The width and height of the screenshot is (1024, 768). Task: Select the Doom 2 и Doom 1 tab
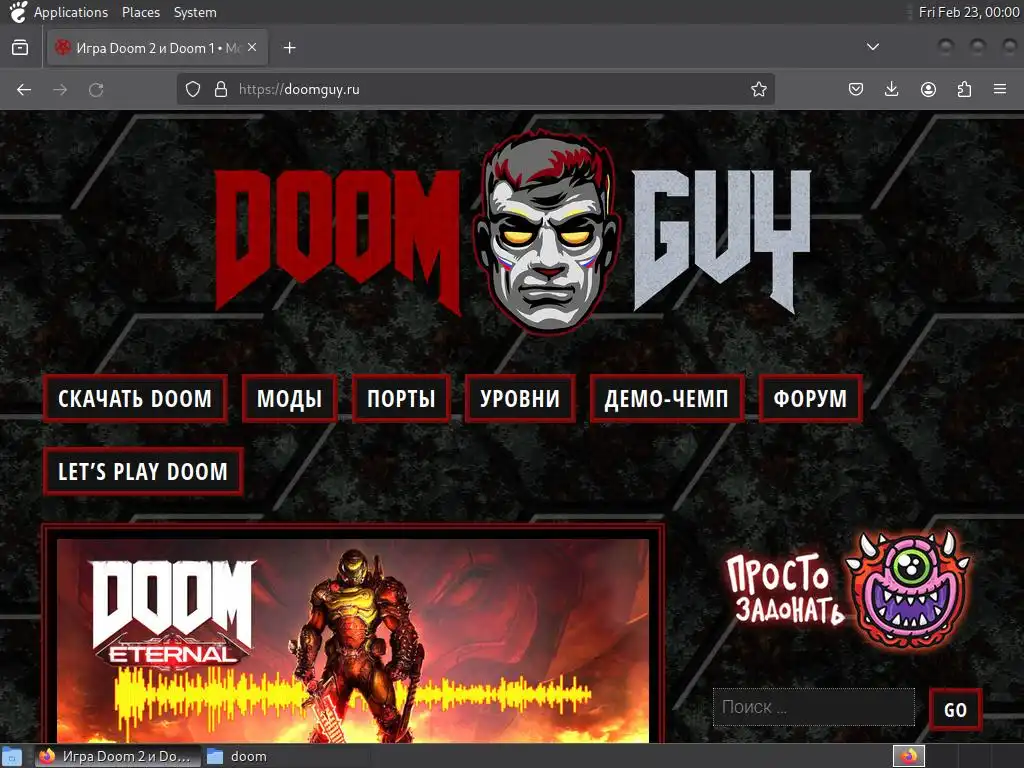click(157, 48)
